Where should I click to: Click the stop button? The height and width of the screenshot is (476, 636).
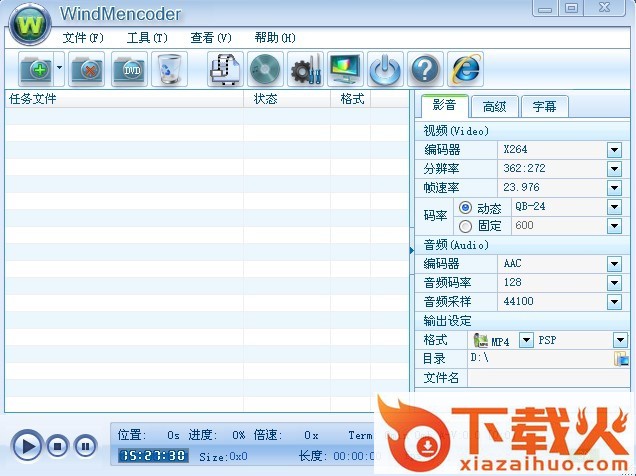pyautogui.click(x=58, y=446)
